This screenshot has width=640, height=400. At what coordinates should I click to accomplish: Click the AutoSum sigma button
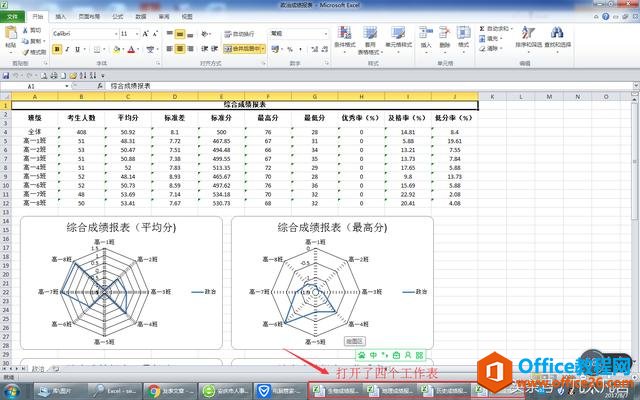click(495, 29)
